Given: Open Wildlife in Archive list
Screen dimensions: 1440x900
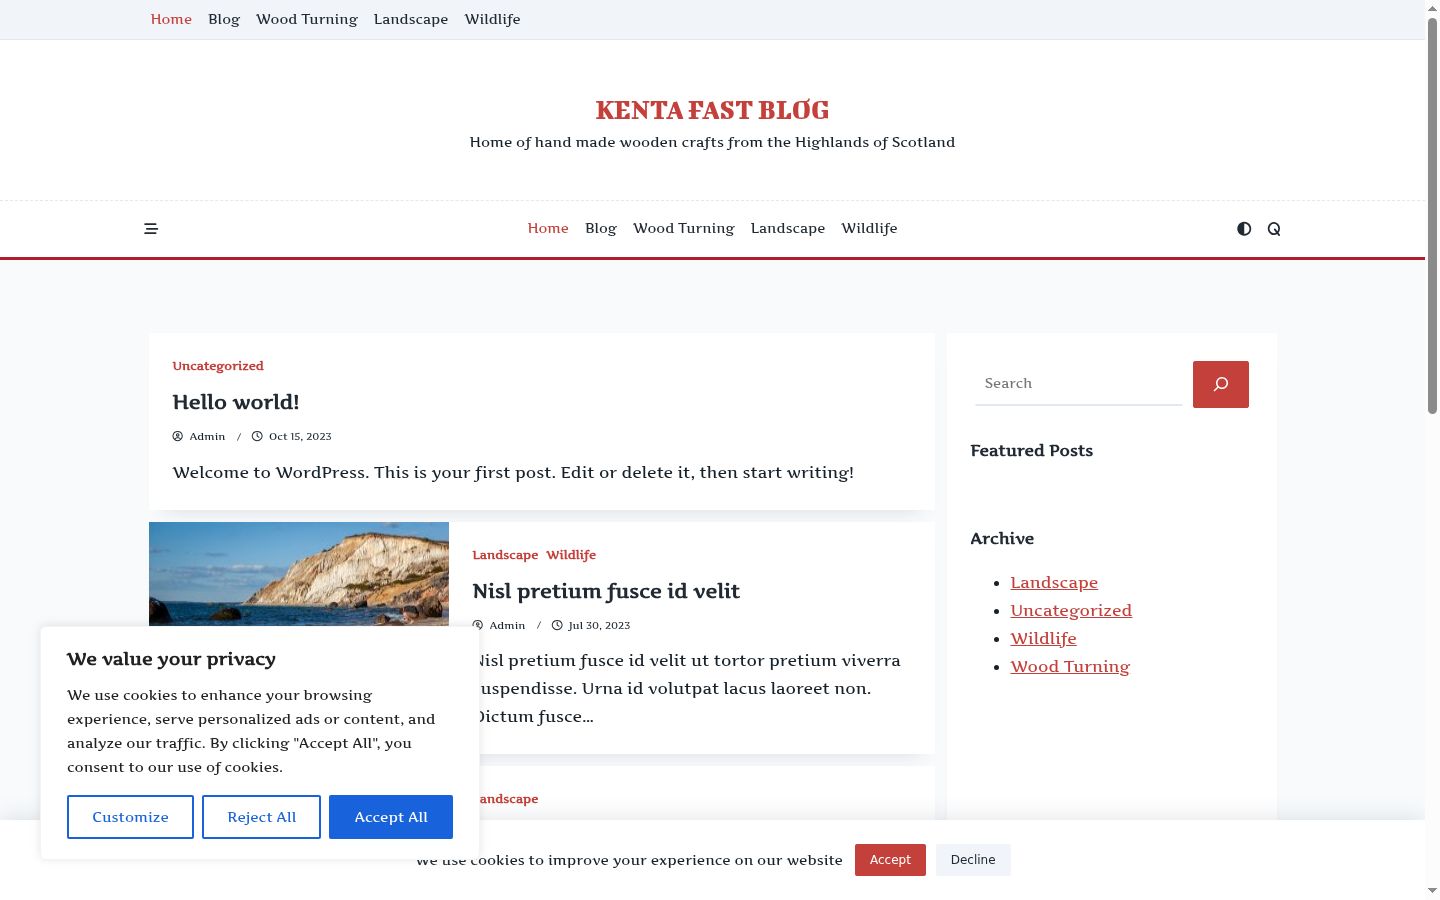Looking at the screenshot, I should click(x=1043, y=638).
